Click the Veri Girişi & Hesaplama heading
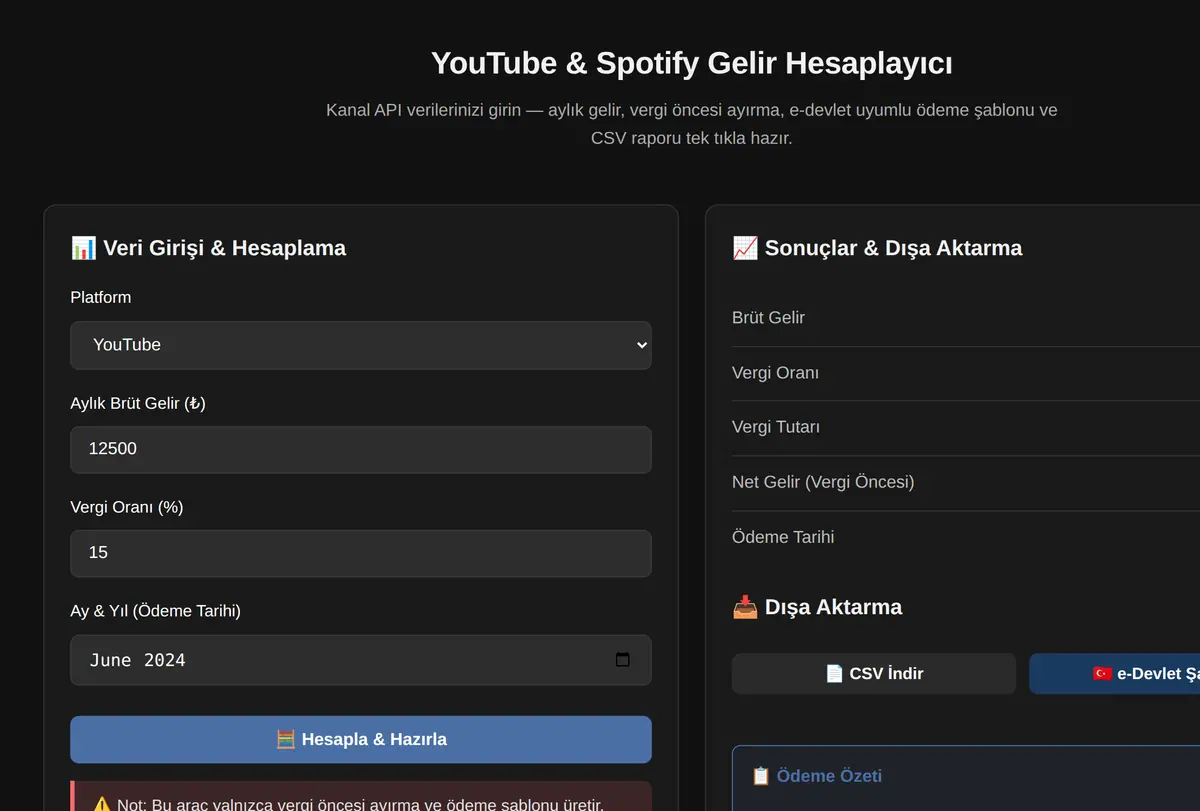 point(208,248)
